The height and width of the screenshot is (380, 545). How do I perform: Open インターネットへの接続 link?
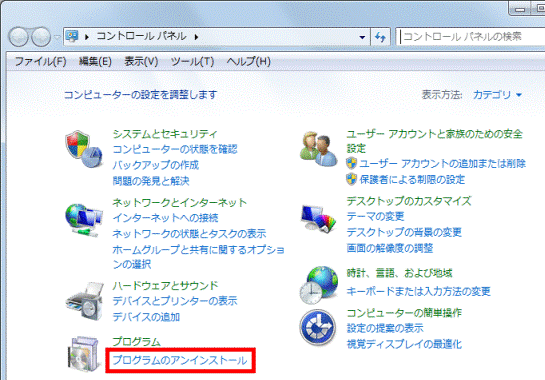(x=165, y=218)
